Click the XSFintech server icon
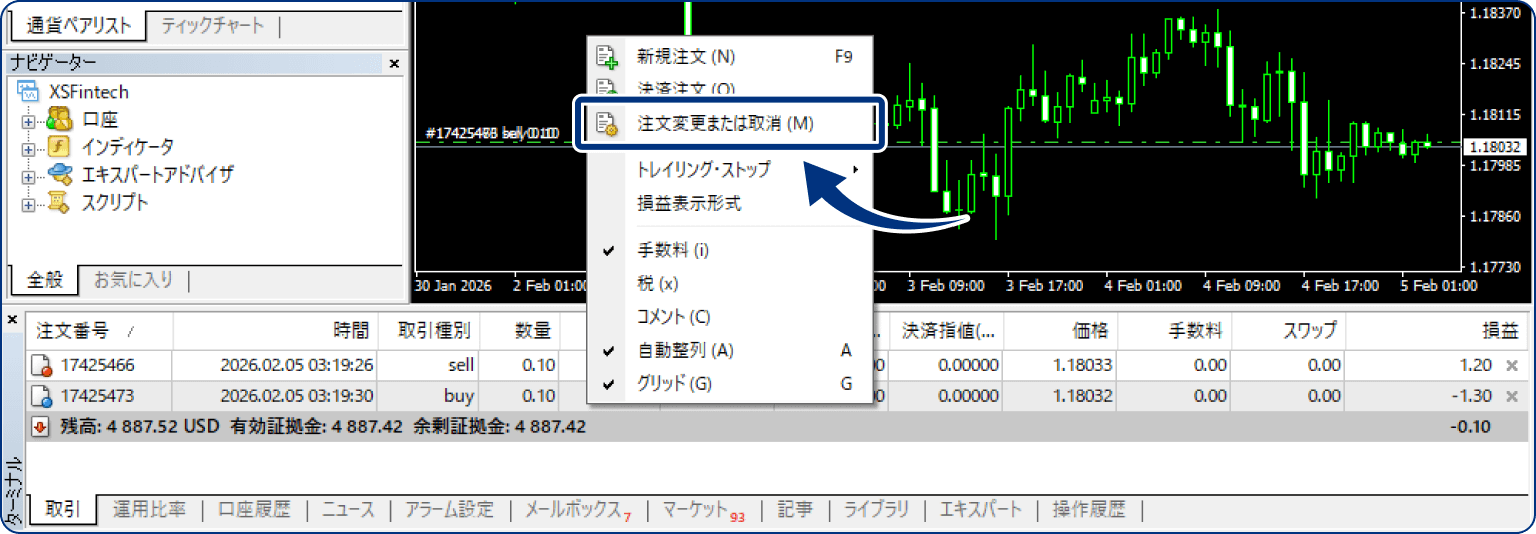The image size is (1536, 534). [30, 92]
